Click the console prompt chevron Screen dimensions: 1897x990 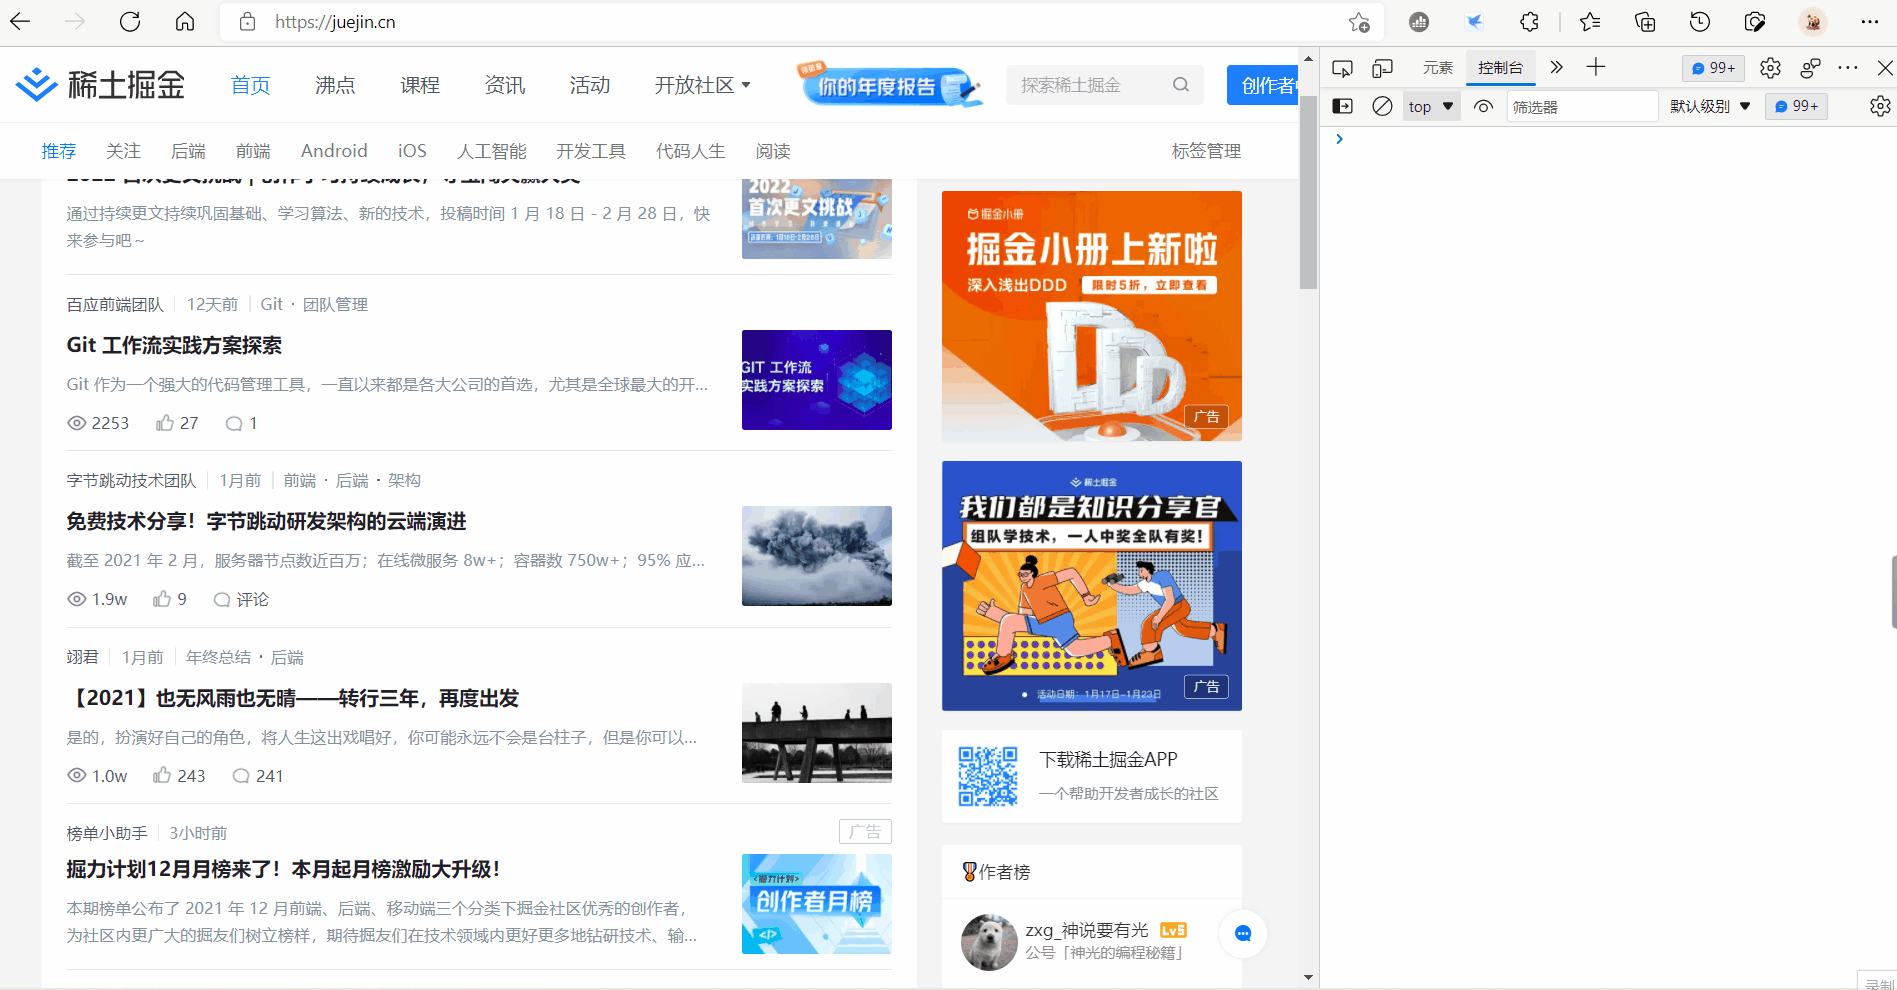tap(1339, 139)
